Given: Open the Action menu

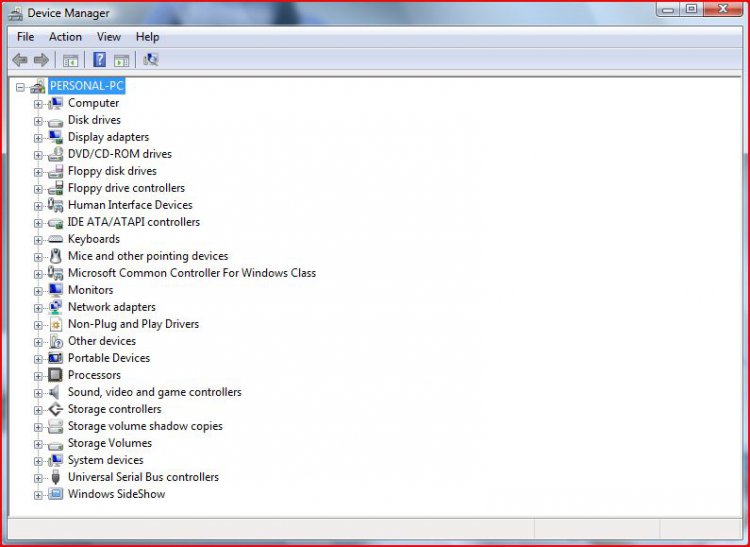Looking at the screenshot, I should pyautogui.click(x=65, y=37).
